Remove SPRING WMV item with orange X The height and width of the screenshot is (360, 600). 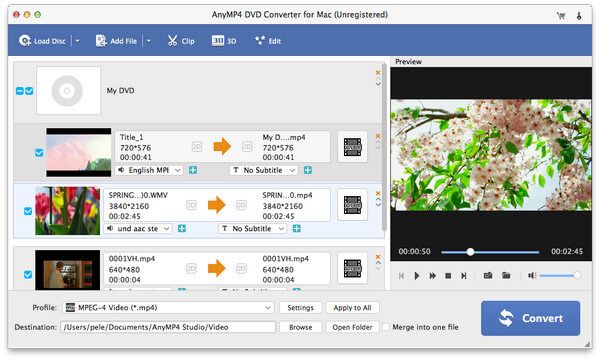tap(378, 193)
